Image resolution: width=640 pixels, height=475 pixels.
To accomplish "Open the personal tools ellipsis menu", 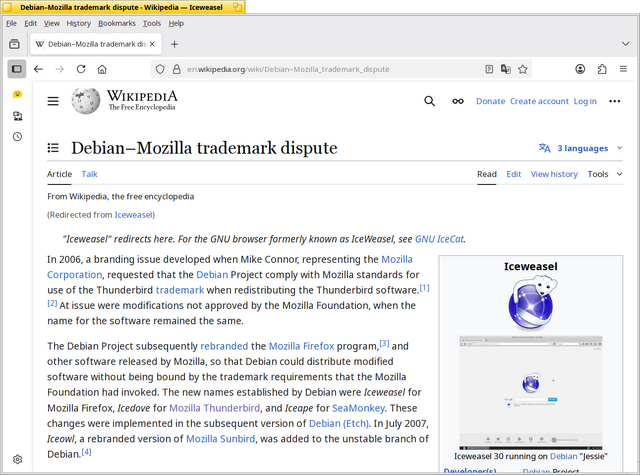I will click(x=614, y=101).
